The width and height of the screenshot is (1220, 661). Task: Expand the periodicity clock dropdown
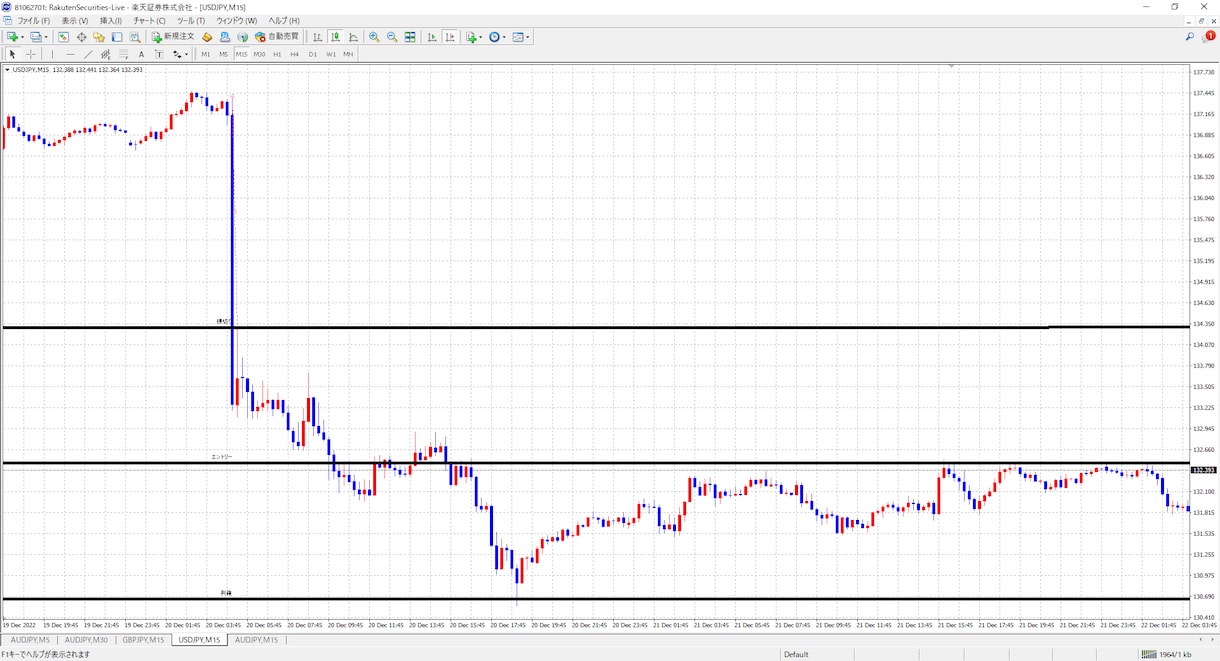pyautogui.click(x=505, y=37)
